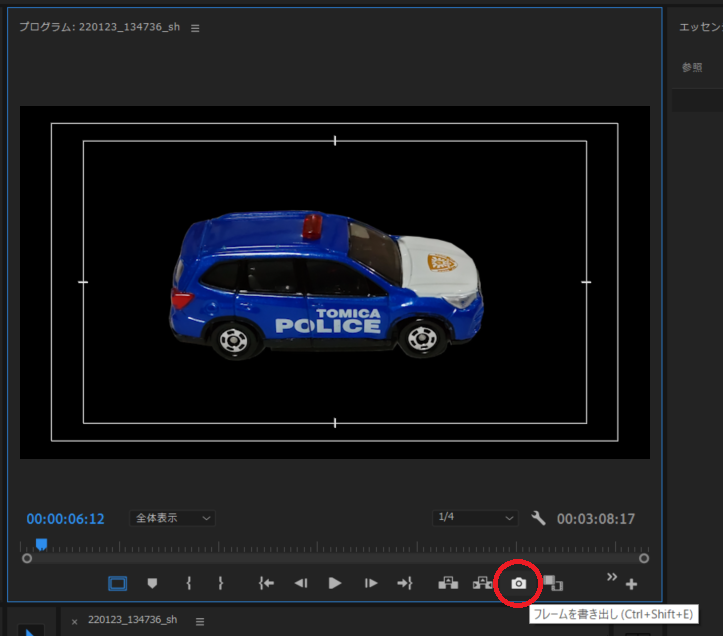This screenshot has width=723, height=636.
Task: Step back one frame
Action: pos(300,583)
